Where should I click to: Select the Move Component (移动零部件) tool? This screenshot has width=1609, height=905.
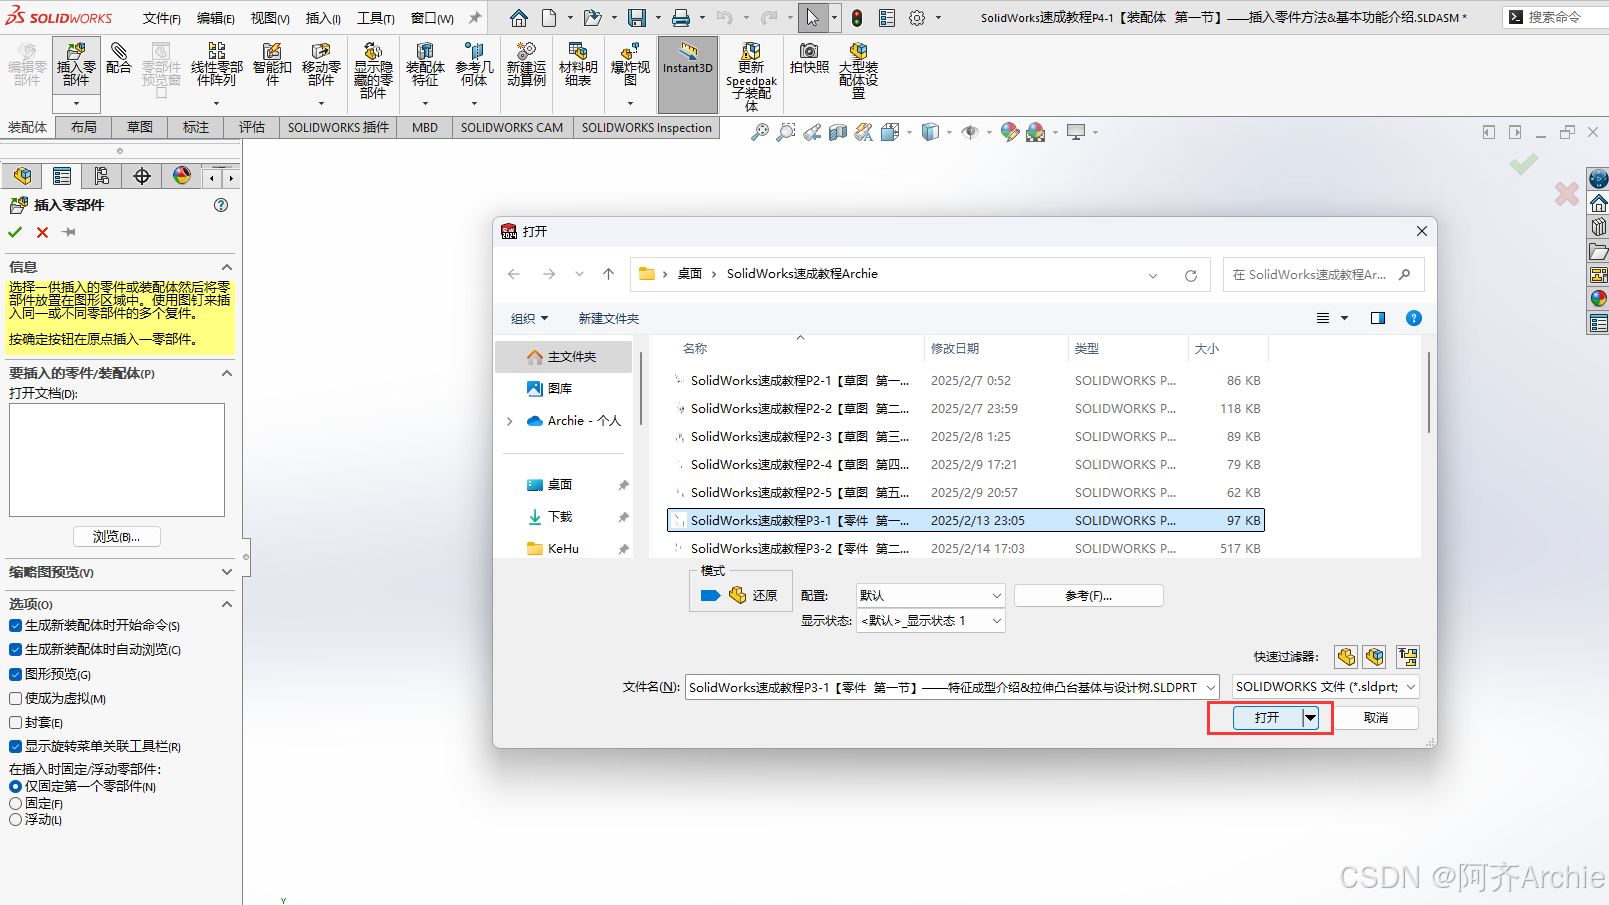pos(321,65)
